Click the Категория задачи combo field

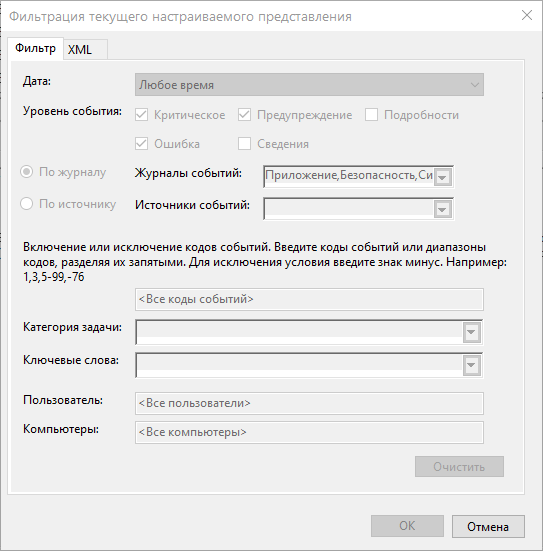pyautogui.click(x=309, y=332)
